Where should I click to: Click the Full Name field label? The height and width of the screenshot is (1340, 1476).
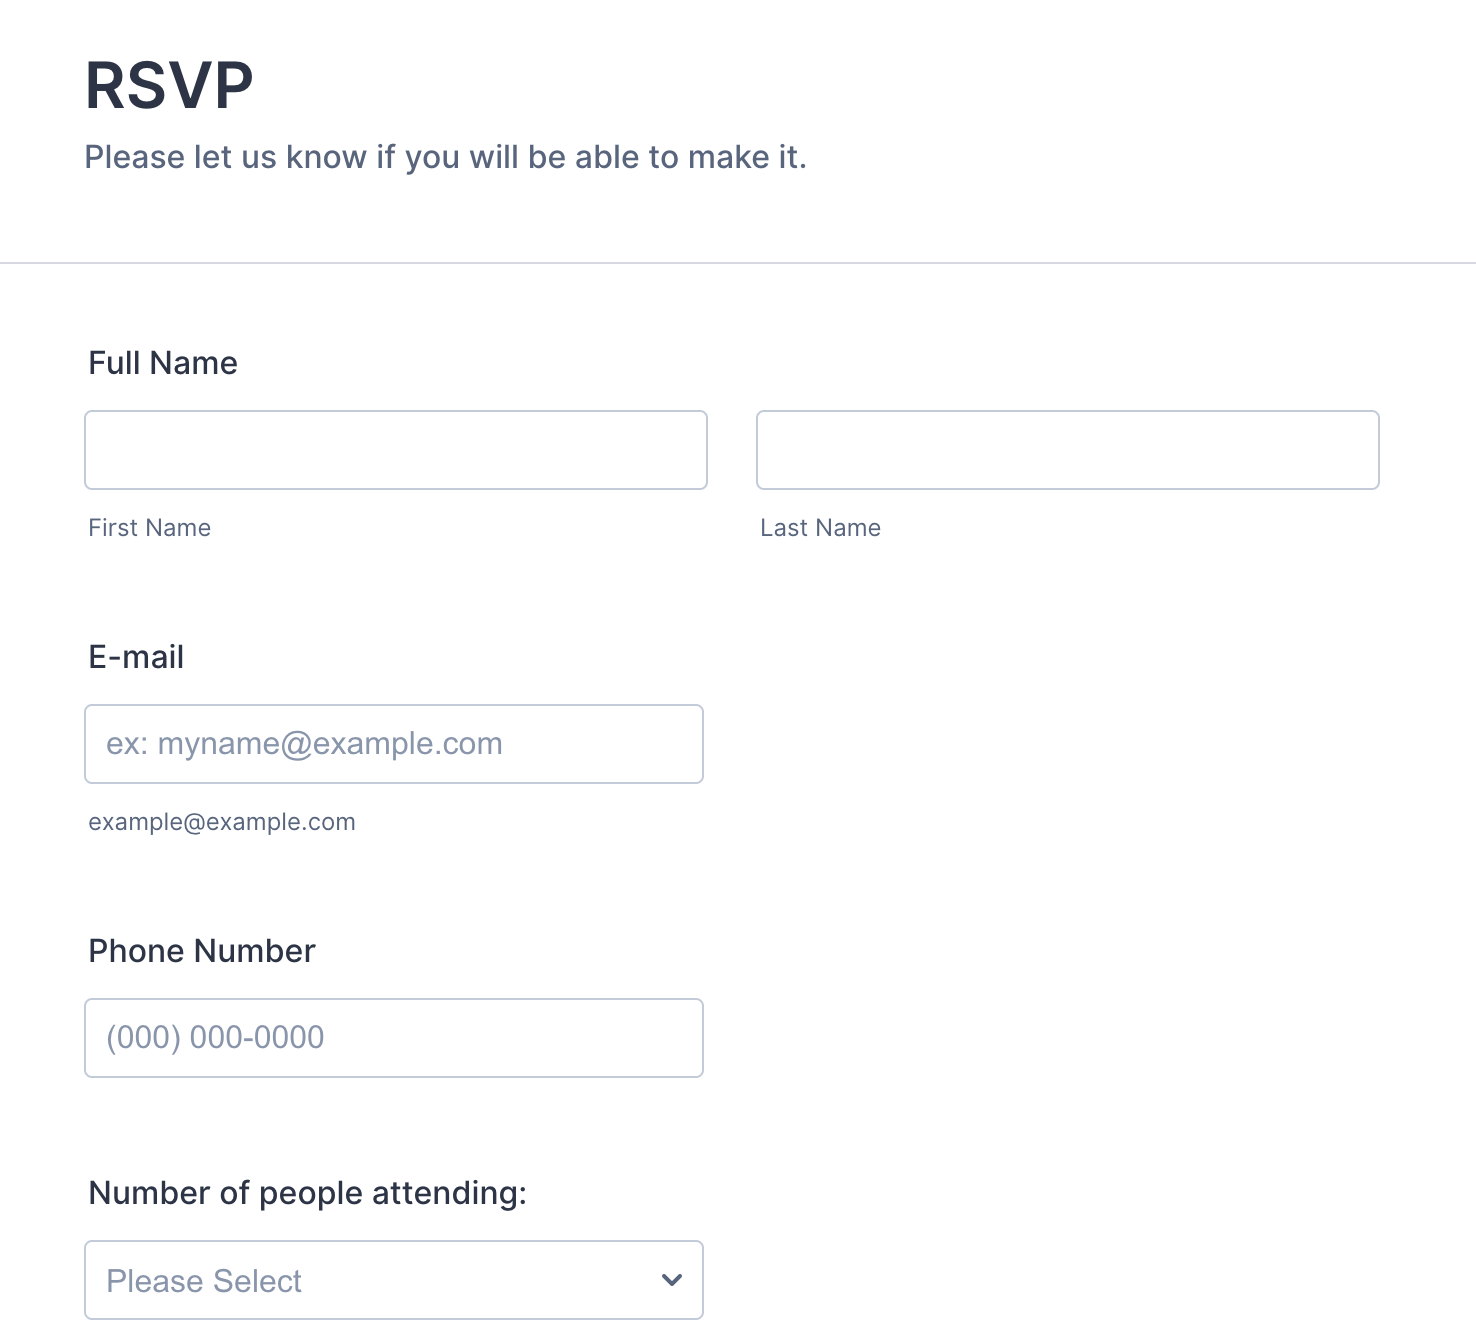[163, 363]
